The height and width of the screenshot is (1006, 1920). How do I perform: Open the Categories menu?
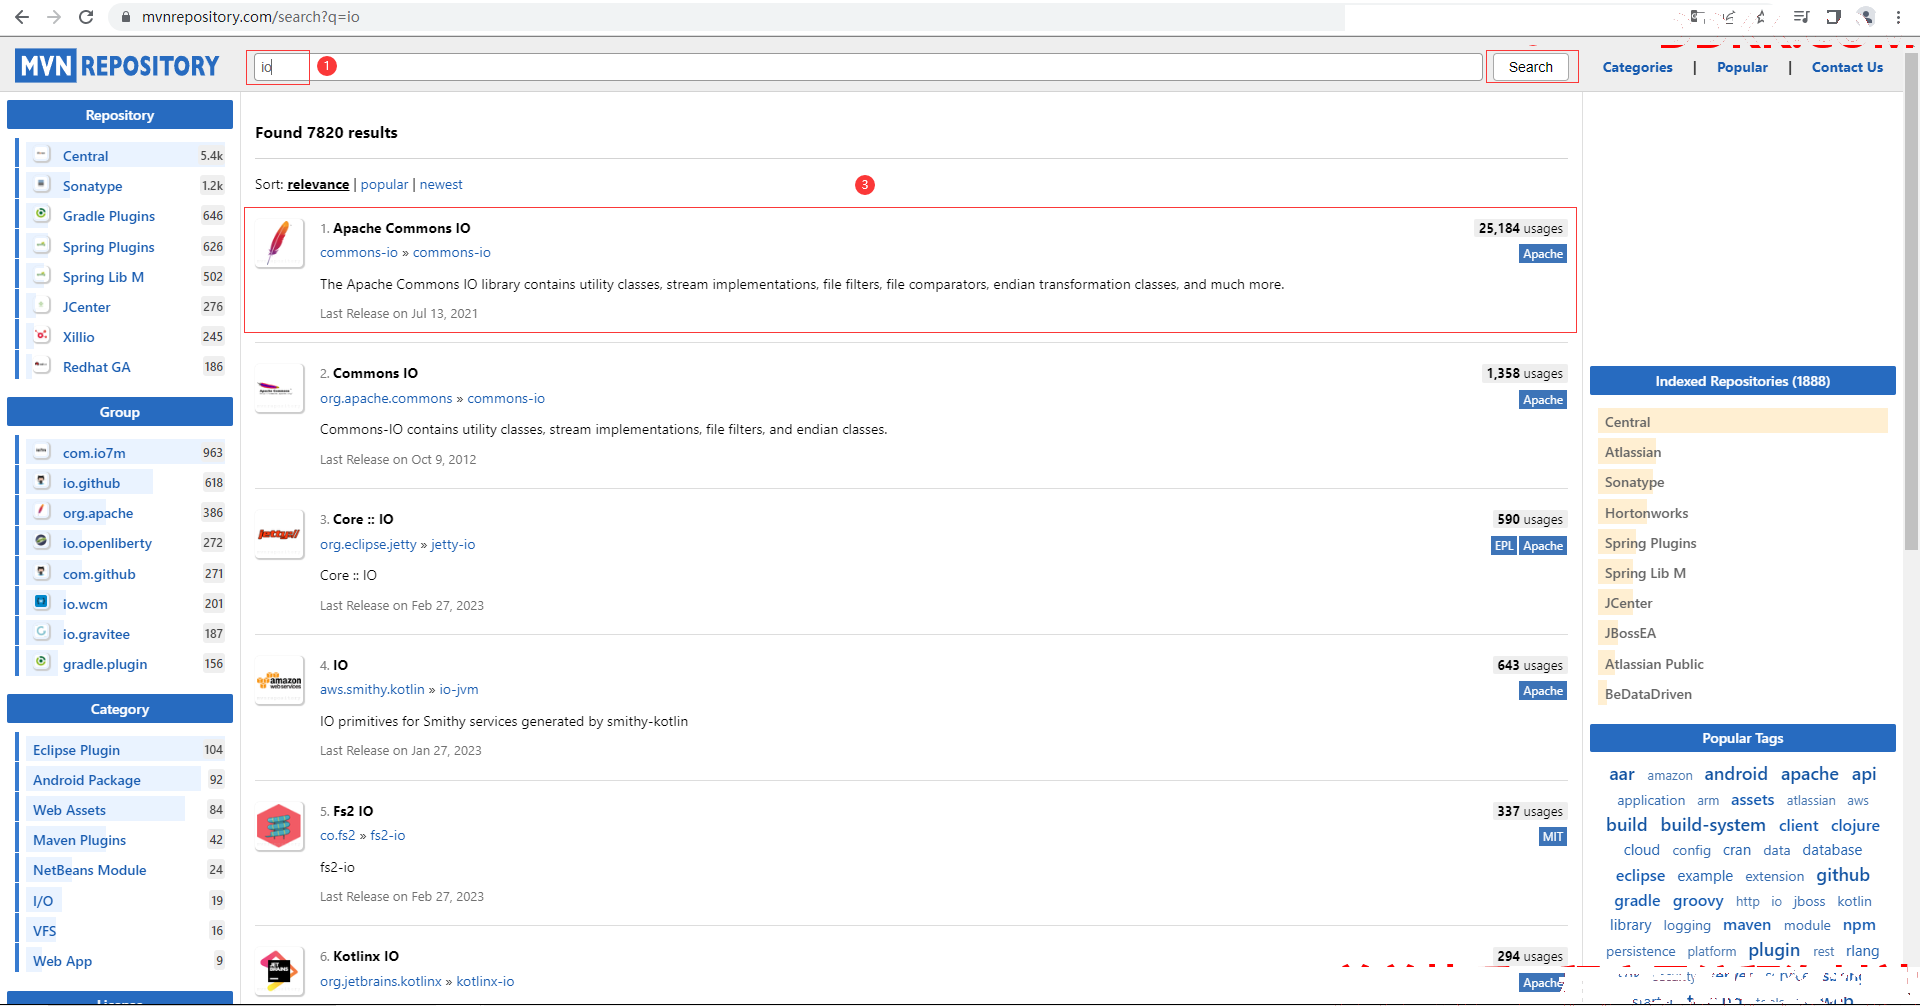click(1637, 67)
